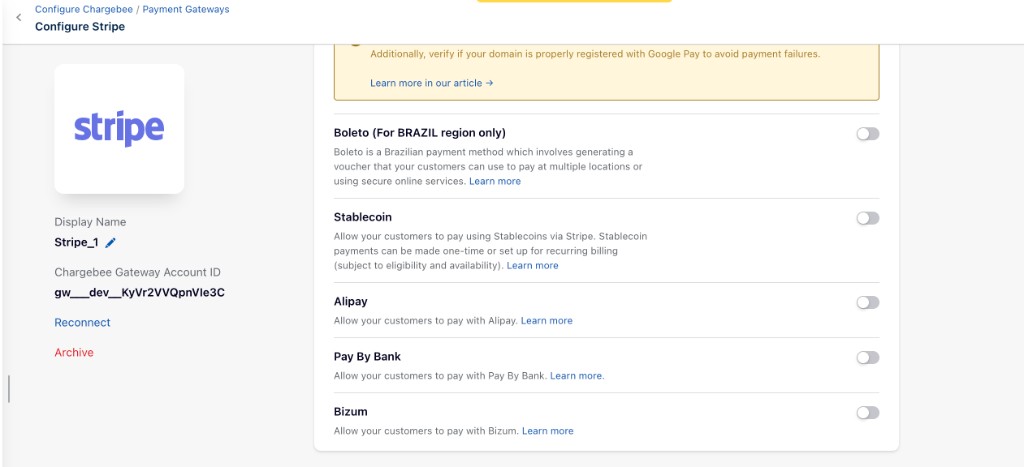Click the Stripe_1 display name text
Viewport: 1024px width, 467px height.
pos(76,243)
